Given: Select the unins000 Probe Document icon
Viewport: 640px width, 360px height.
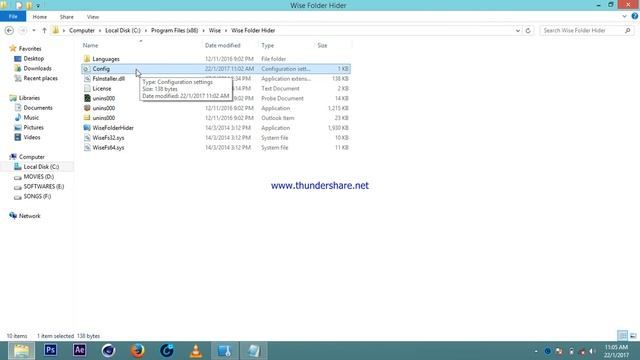Looking at the screenshot, I should click(87, 98).
